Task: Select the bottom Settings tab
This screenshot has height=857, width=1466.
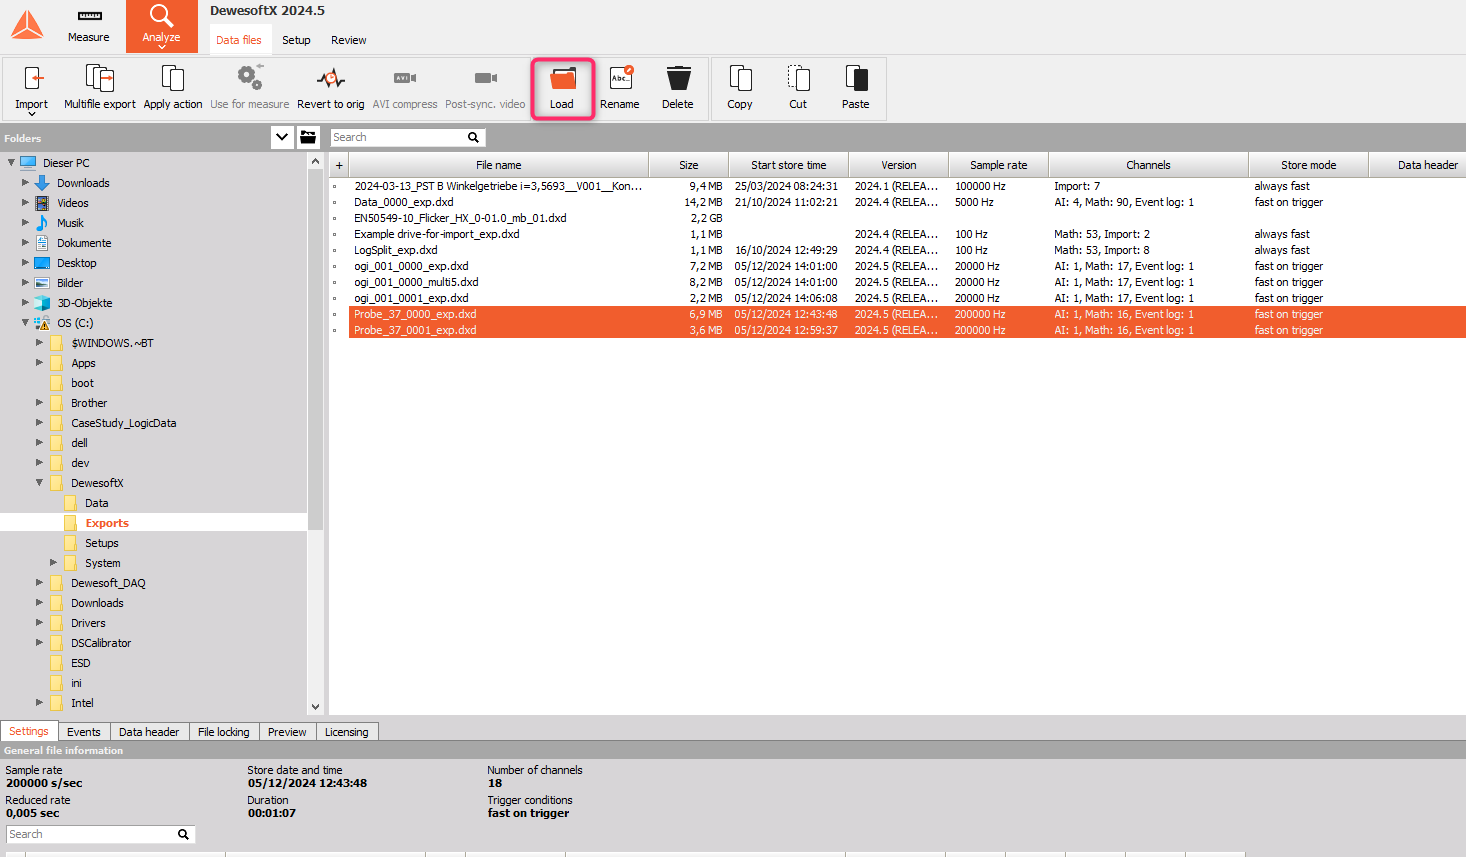Action: [29, 731]
